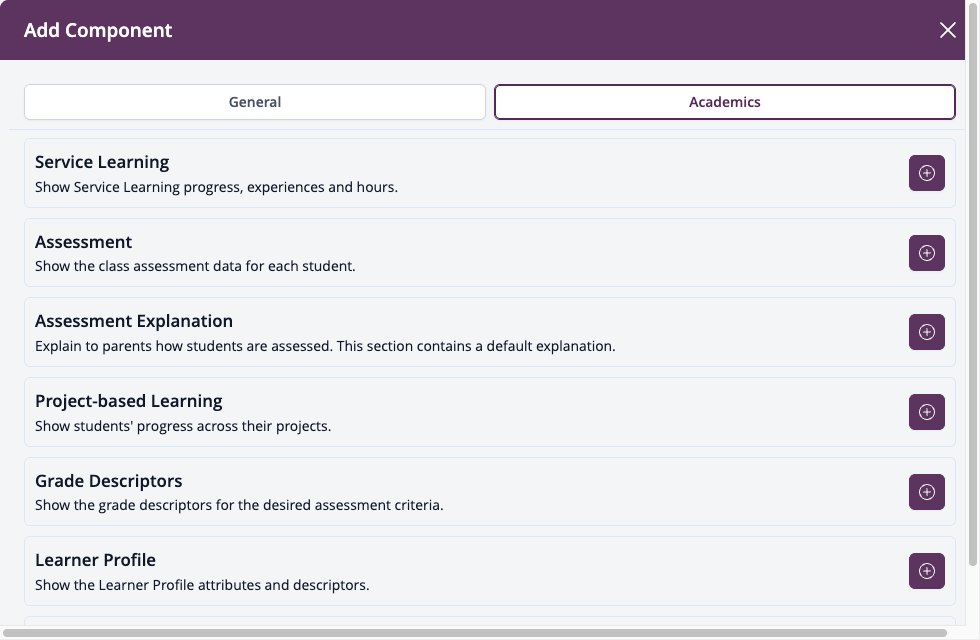Add the Assessment Explanation component
Screen dimensions: 980x640
point(926,332)
